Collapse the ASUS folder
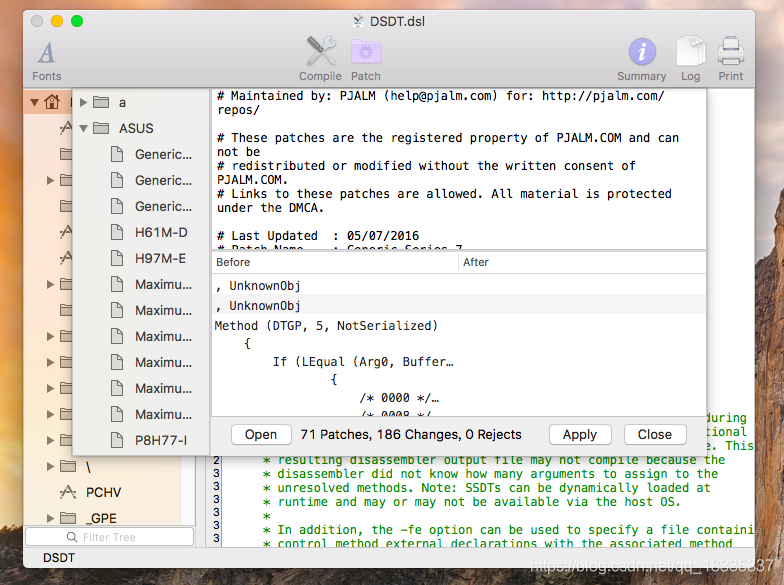Image resolution: width=784 pixels, height=585 pixels. point(84,128)
